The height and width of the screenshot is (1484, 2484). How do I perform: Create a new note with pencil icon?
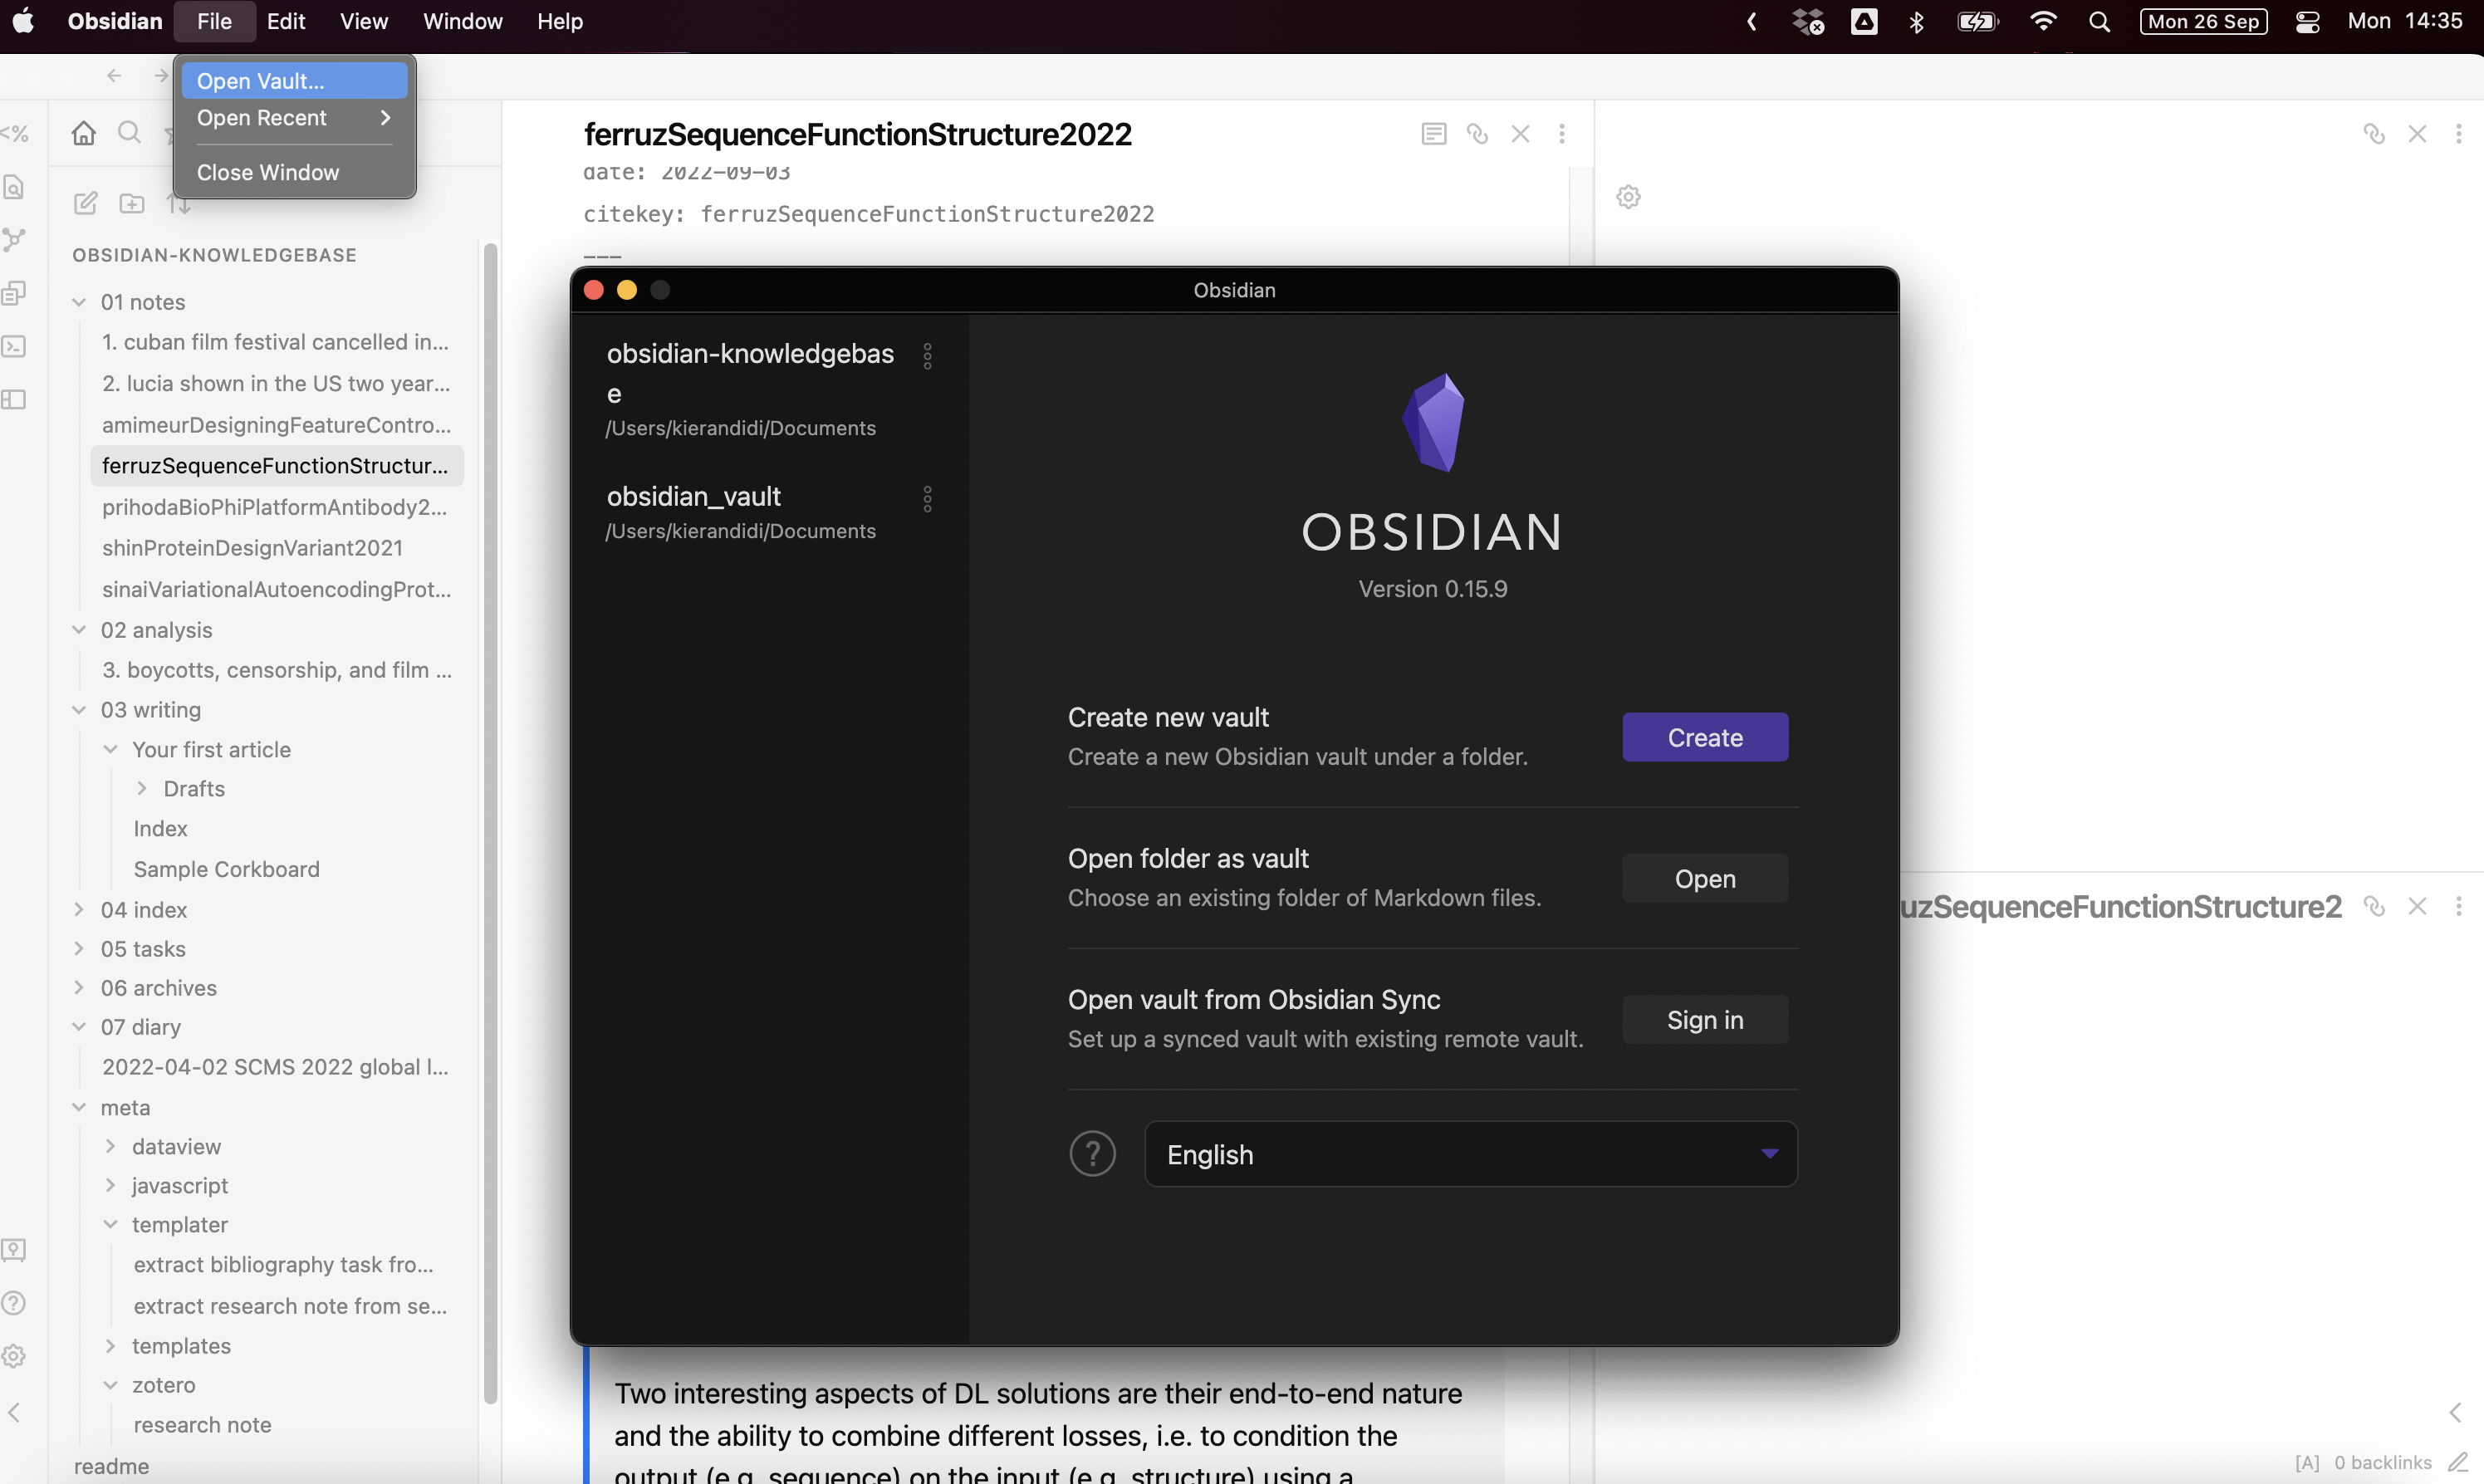pyautogui.click(x=86, y=203)
